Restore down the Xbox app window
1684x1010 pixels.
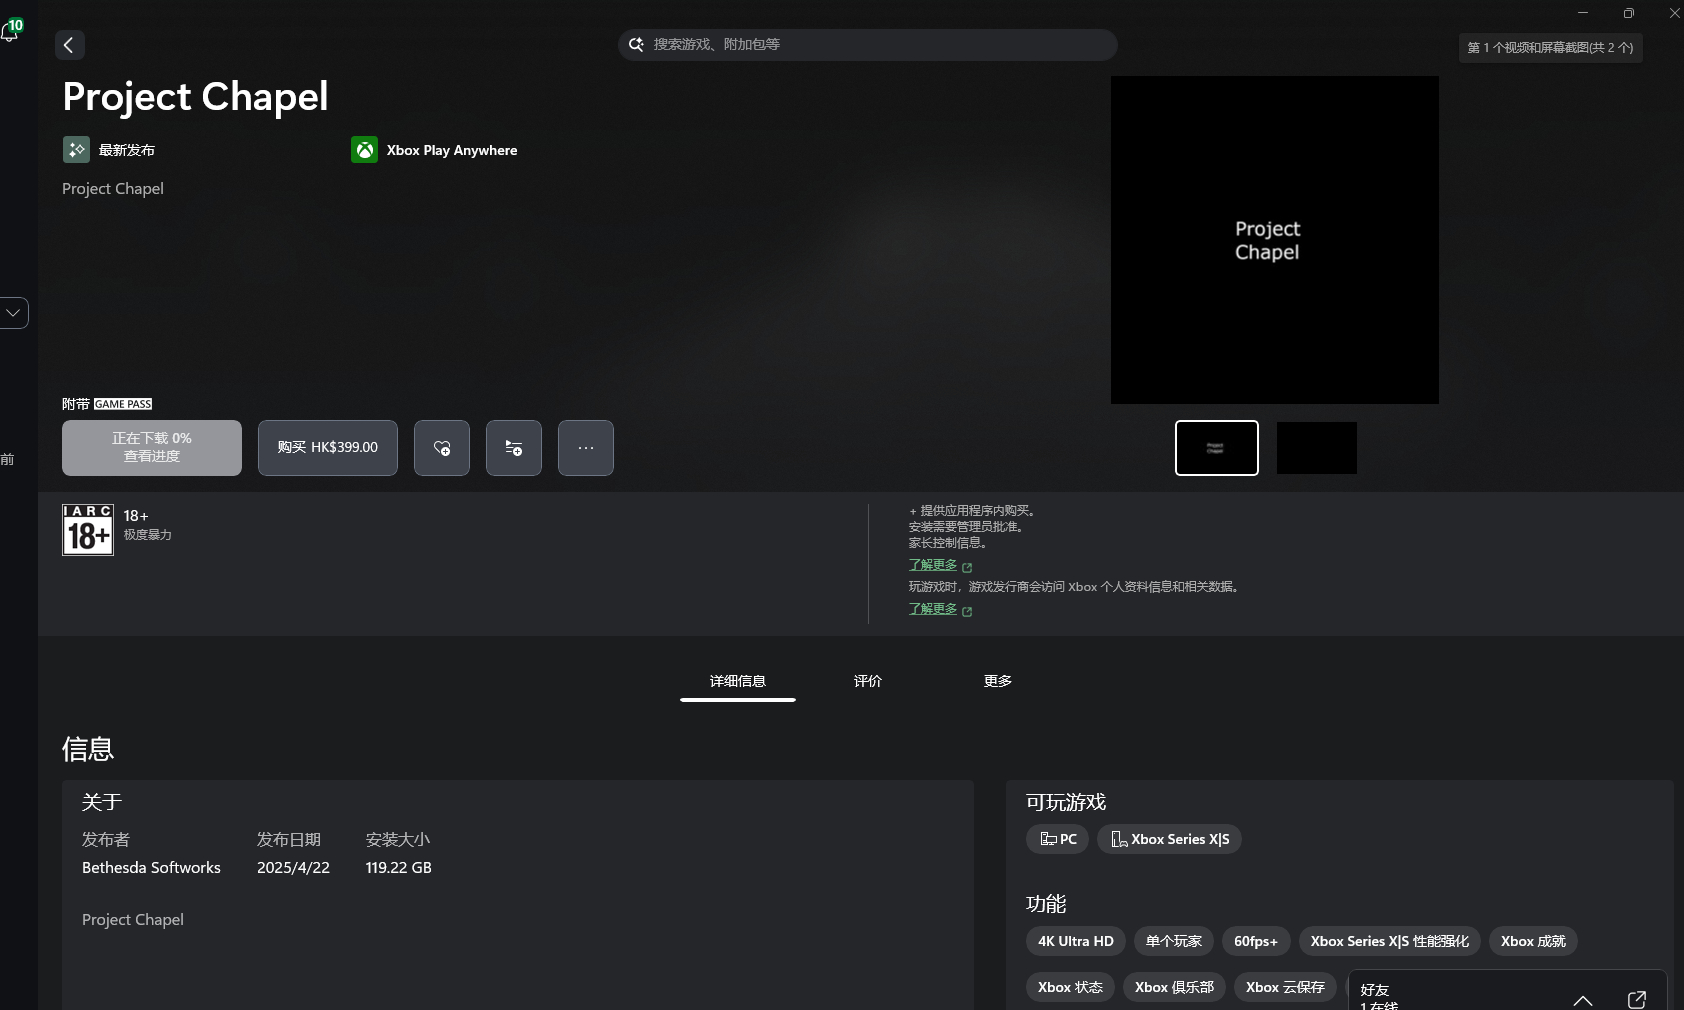coord(1629,13)
